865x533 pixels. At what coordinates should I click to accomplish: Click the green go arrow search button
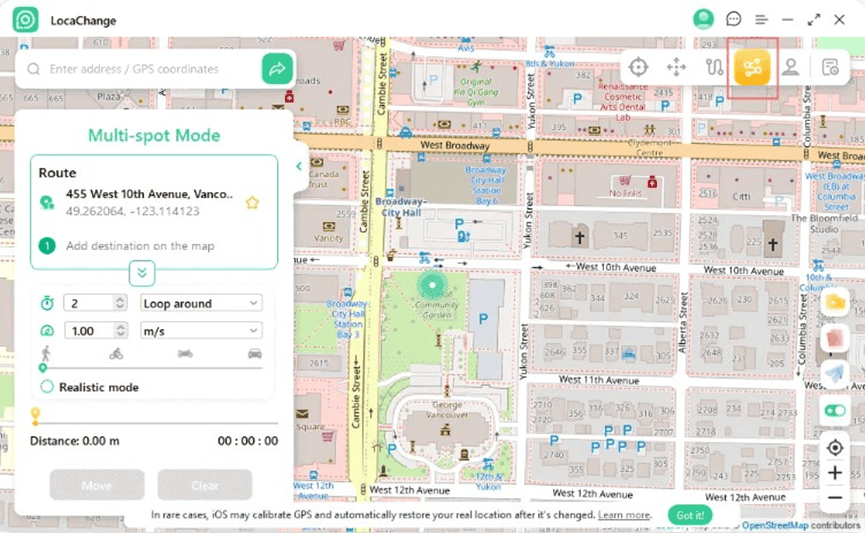pyautogui.click(x=277, y=69)
